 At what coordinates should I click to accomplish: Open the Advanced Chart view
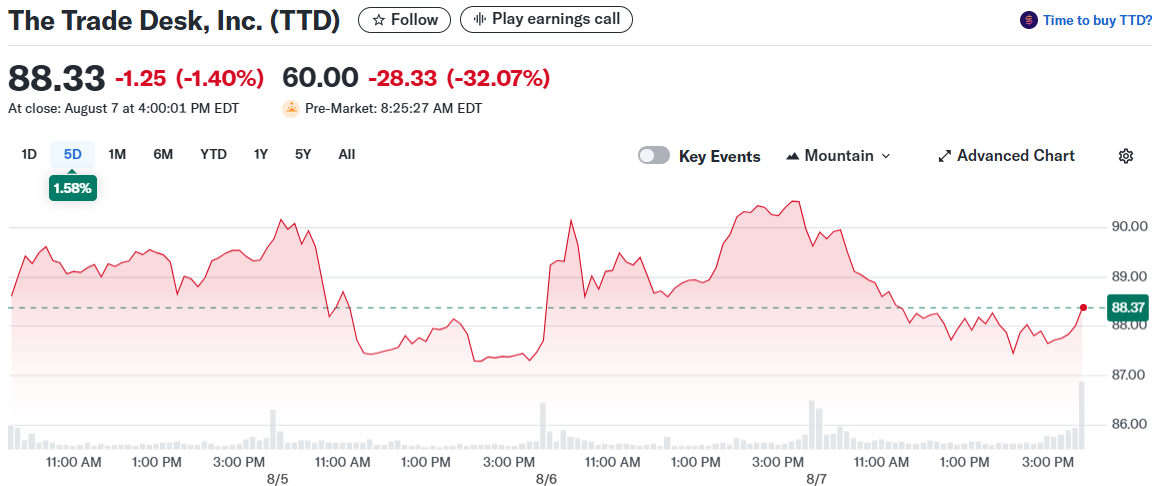pos(1006,156)
